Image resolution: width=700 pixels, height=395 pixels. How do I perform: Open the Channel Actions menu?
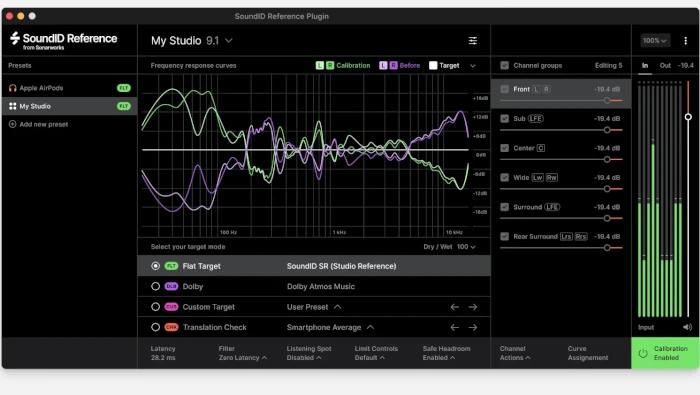tap(515, 353)
